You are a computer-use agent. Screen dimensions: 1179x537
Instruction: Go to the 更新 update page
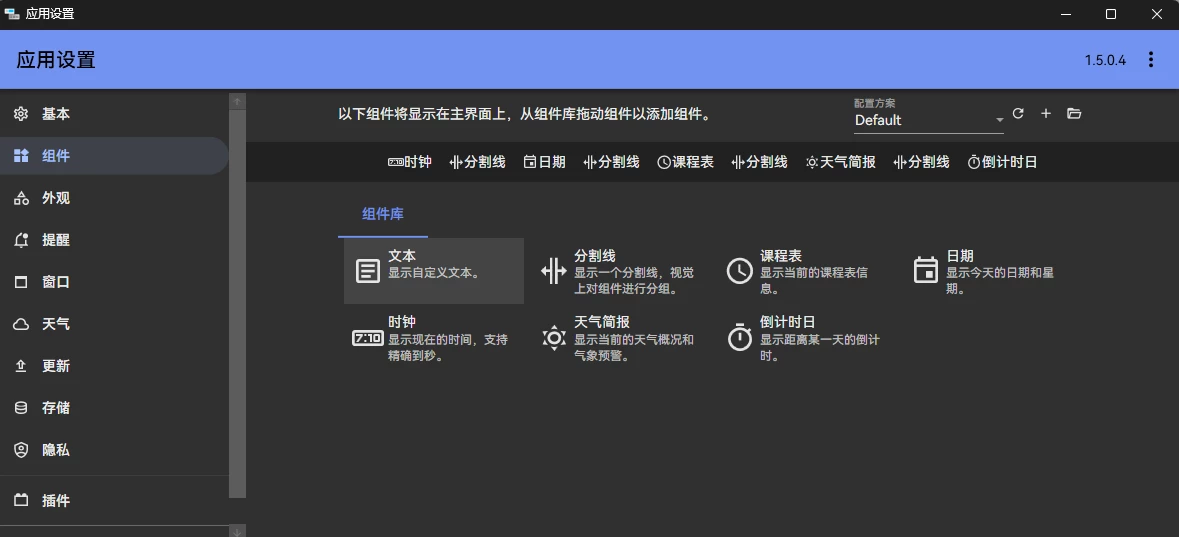point(114,366)
